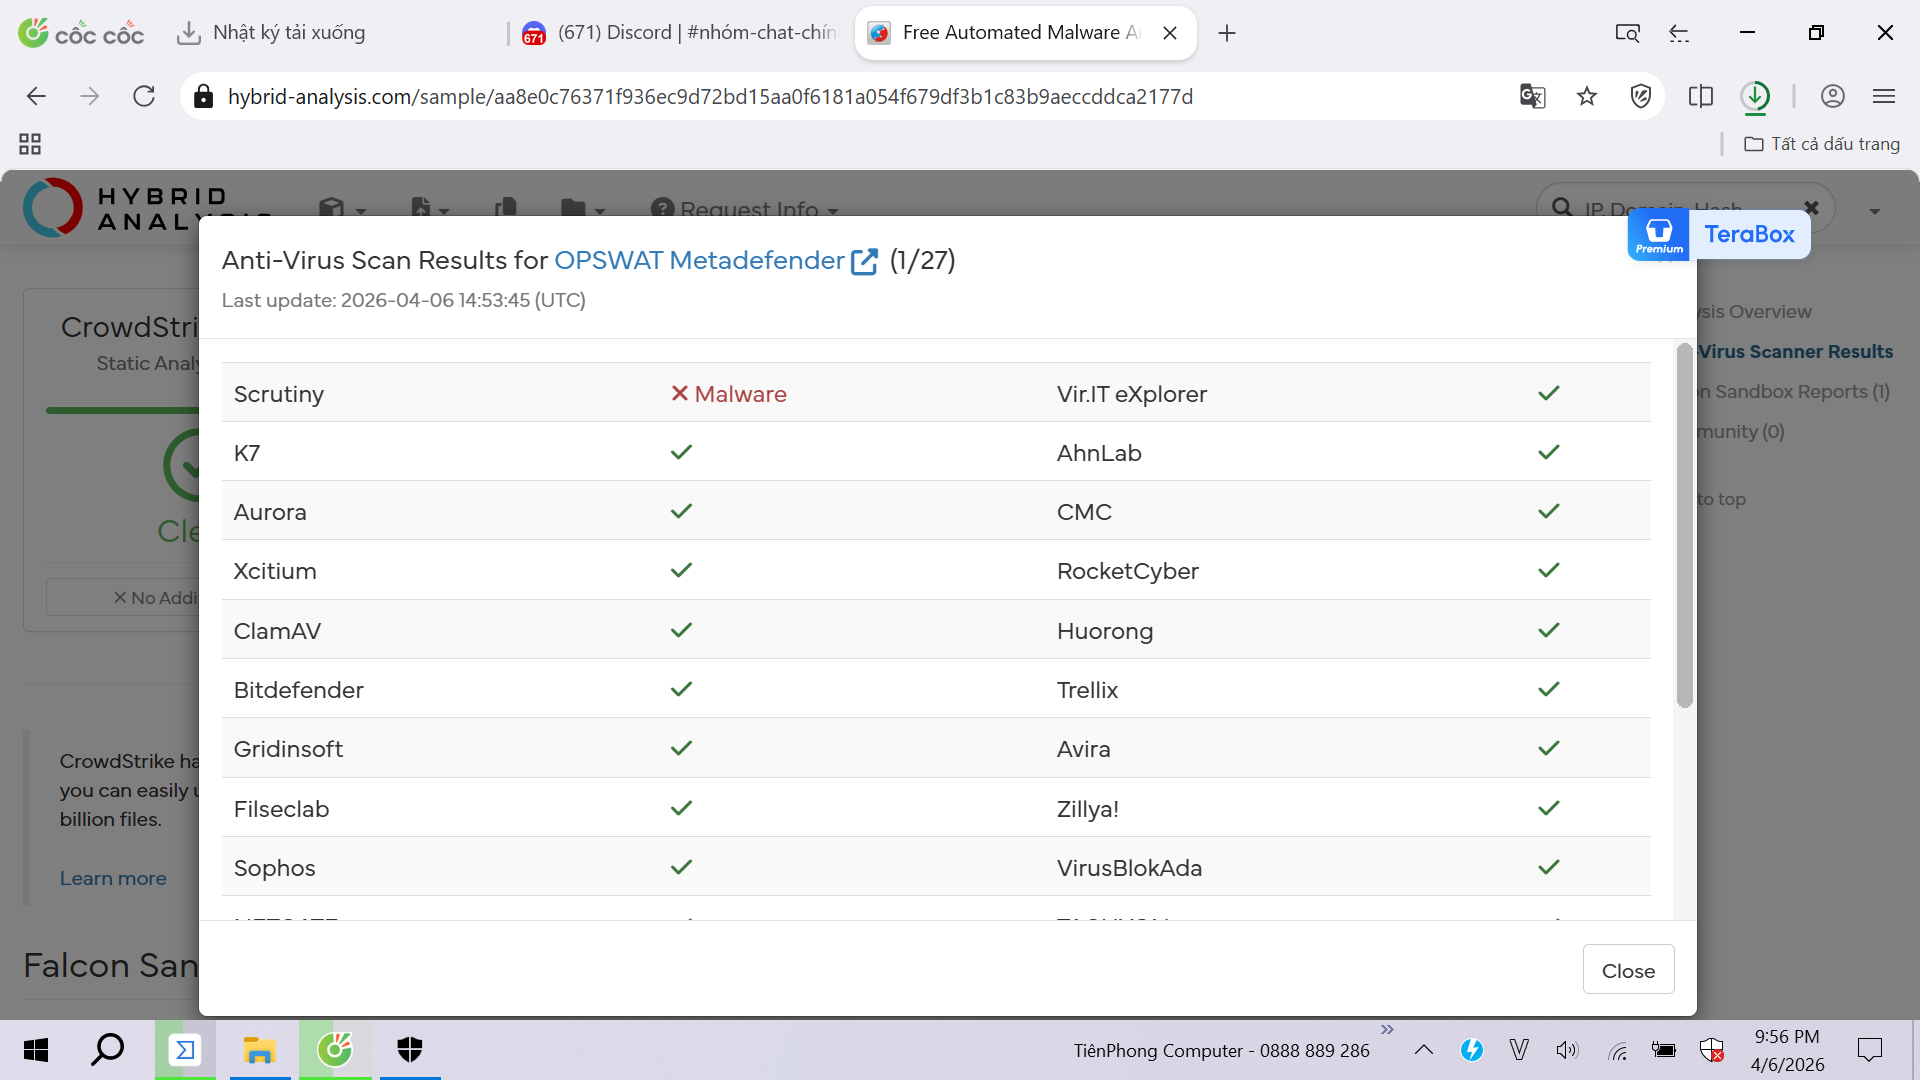Viewport: 1920px width, 1080px height.
Task: Click the Sophos row label
Action: point(274,868)
